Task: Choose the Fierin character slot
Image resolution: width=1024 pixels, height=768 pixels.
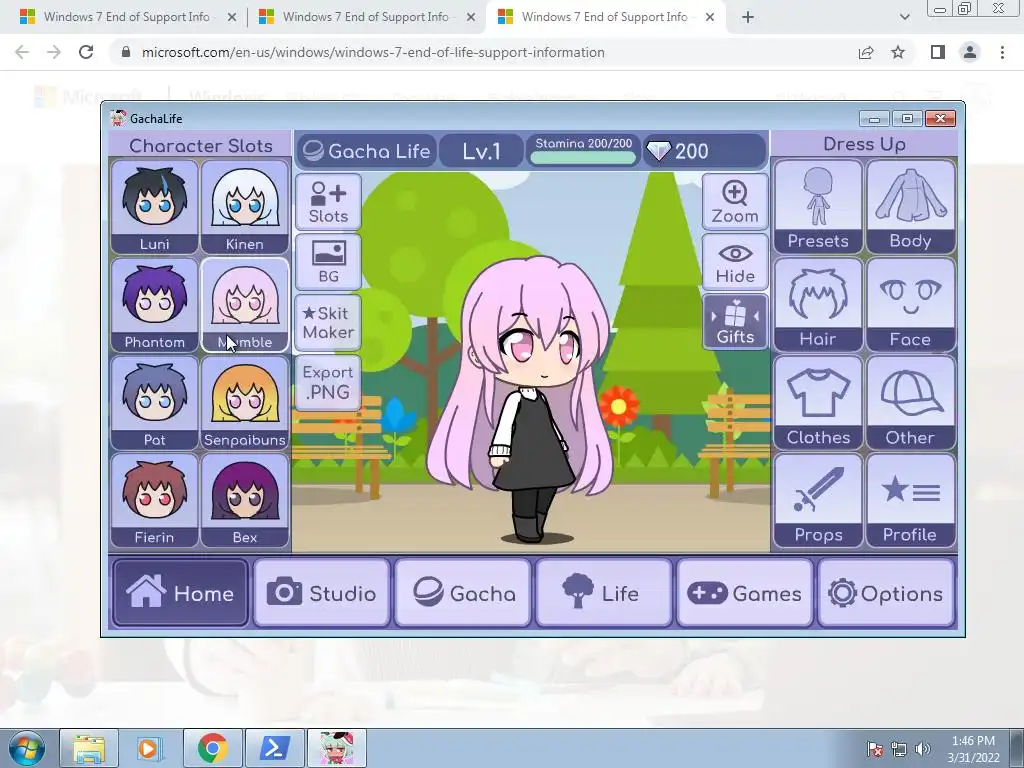Action: [154, 500]
